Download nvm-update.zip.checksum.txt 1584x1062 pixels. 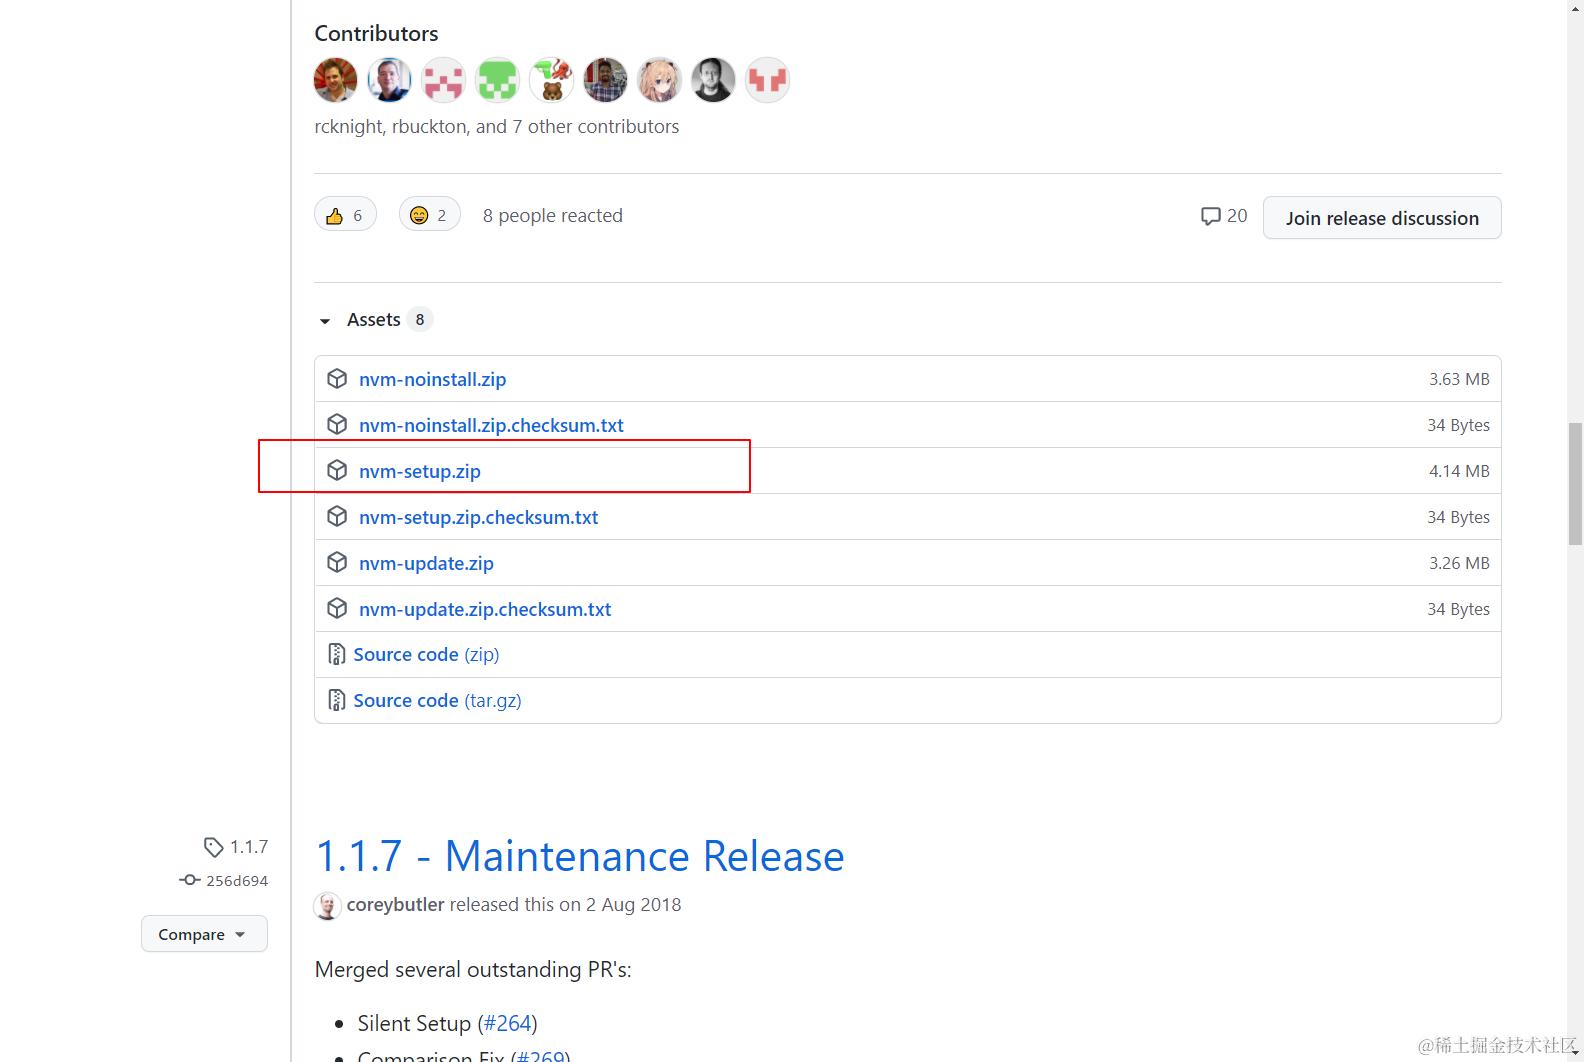[485, 609]
